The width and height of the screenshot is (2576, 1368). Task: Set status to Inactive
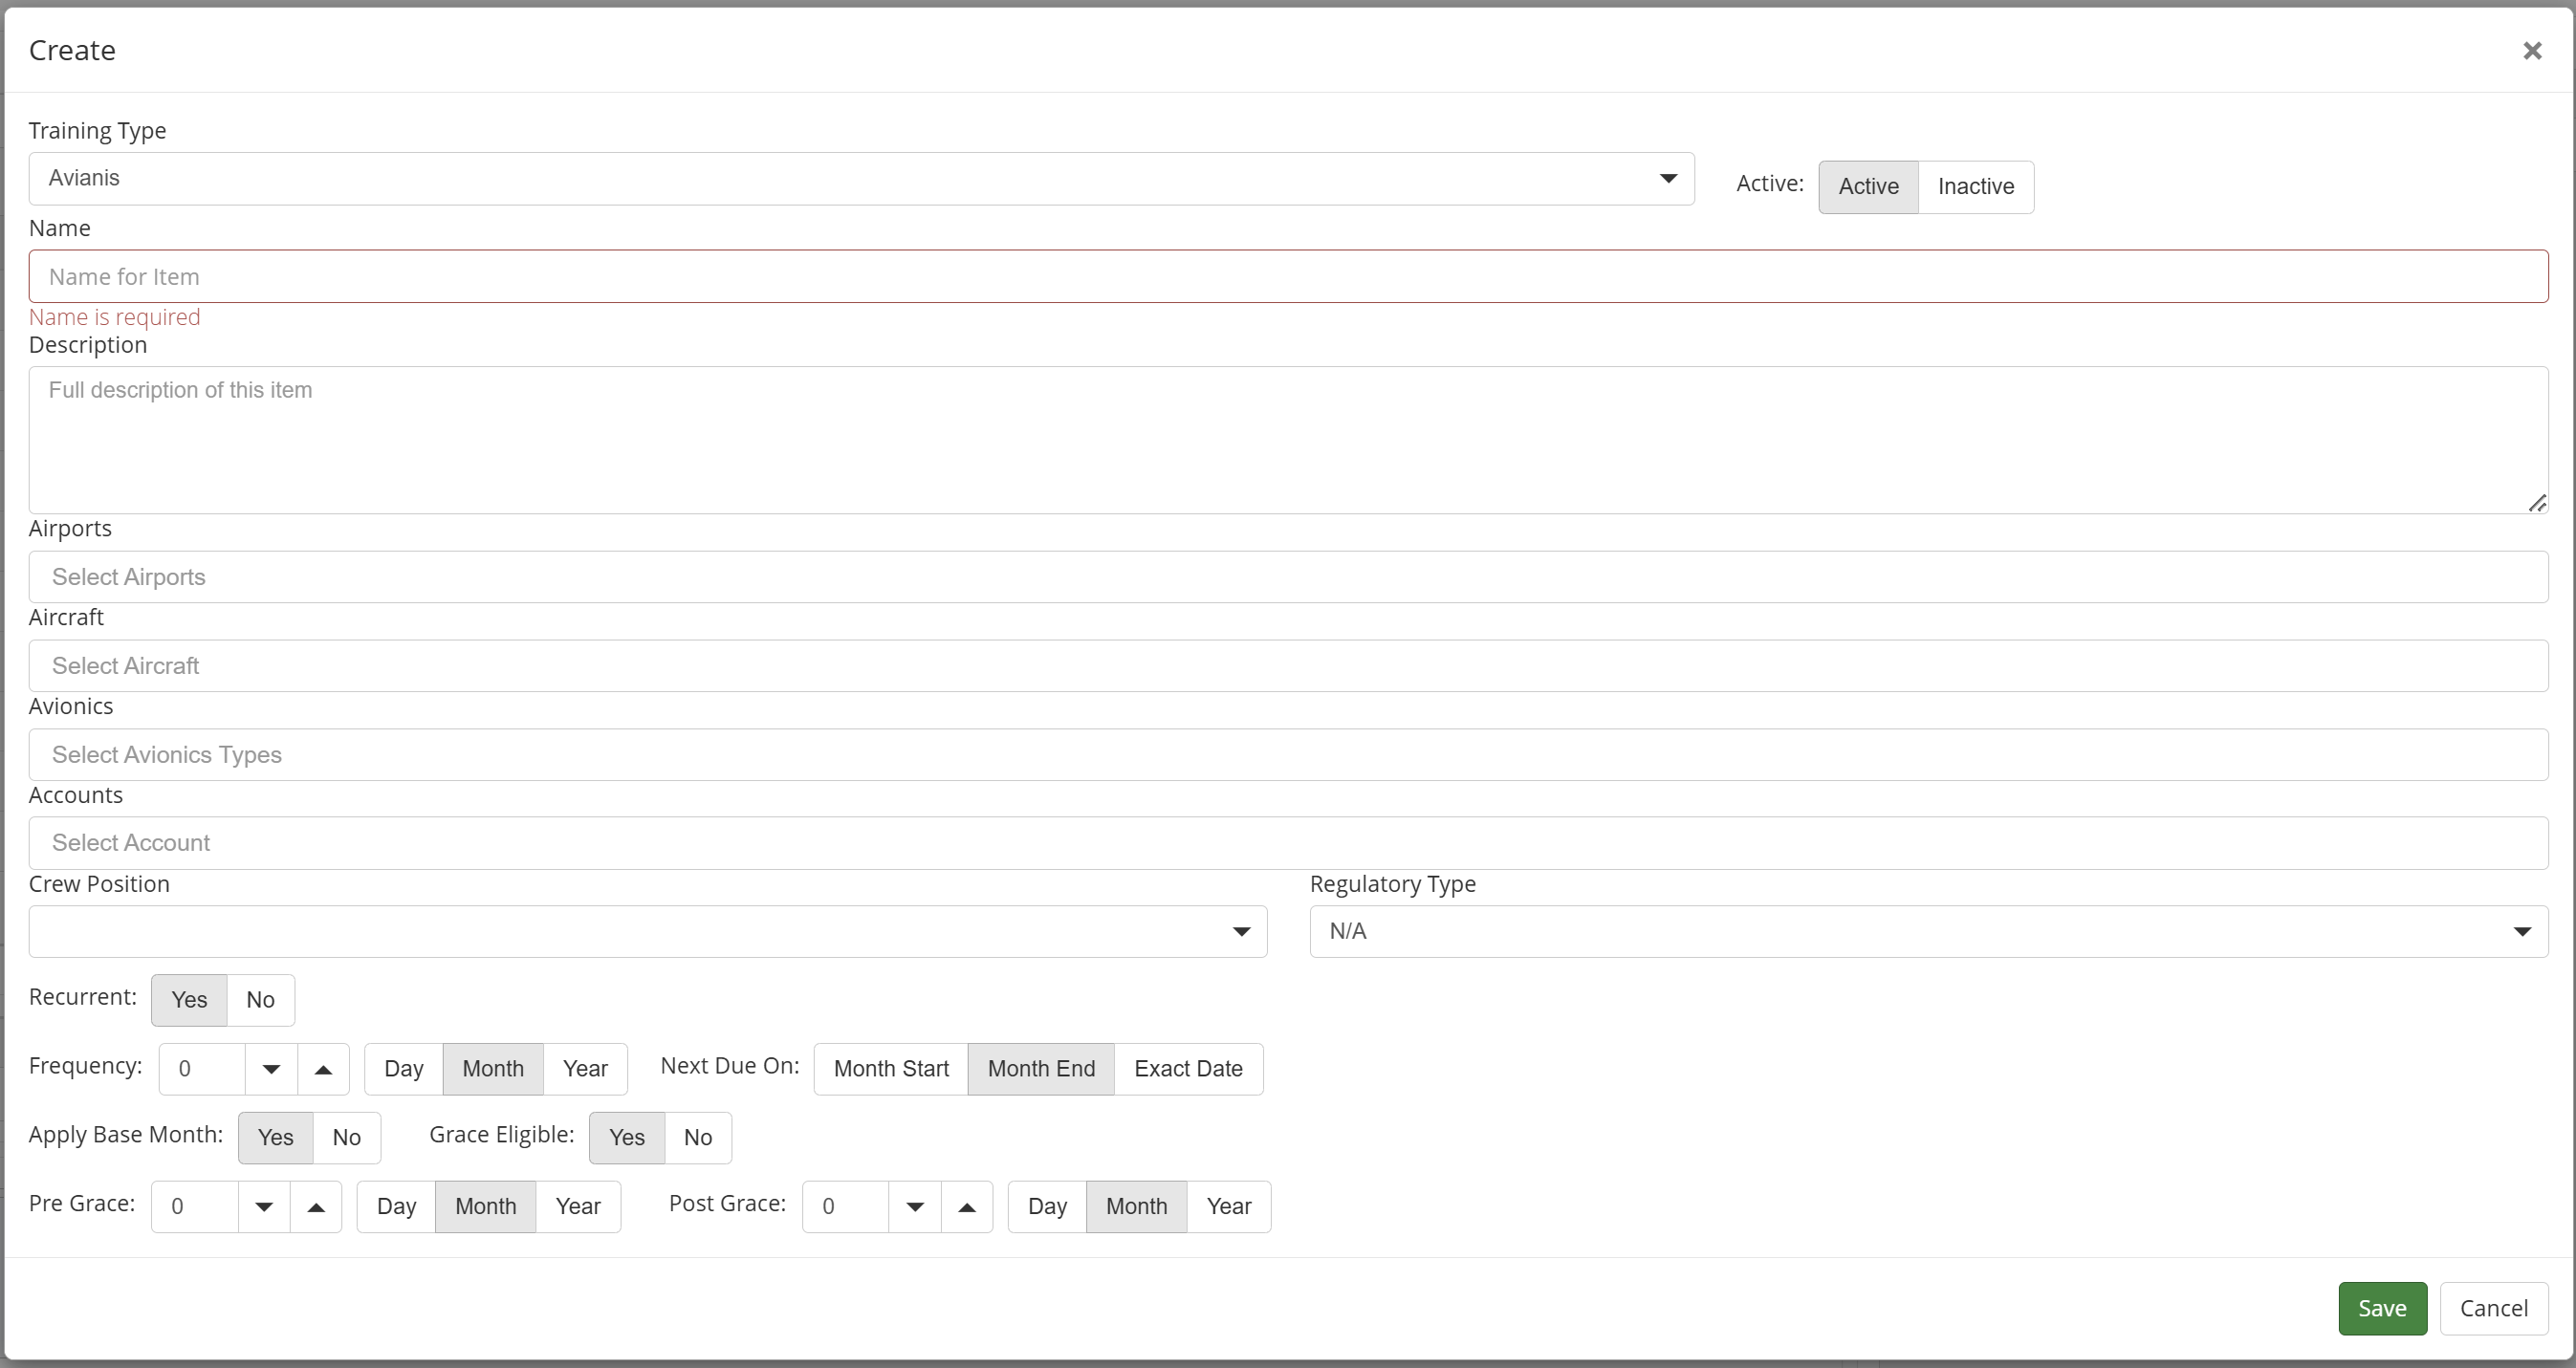pyautogui.click(x=1975, y=187)
